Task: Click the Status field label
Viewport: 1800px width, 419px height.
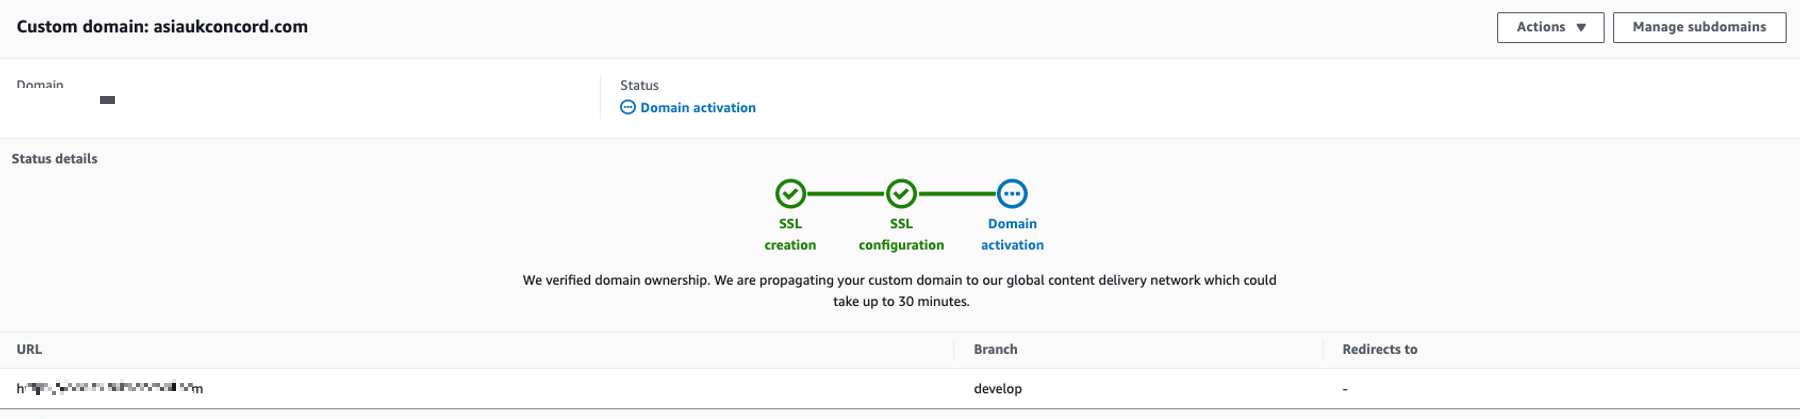Action: click(x=639, y=85)
